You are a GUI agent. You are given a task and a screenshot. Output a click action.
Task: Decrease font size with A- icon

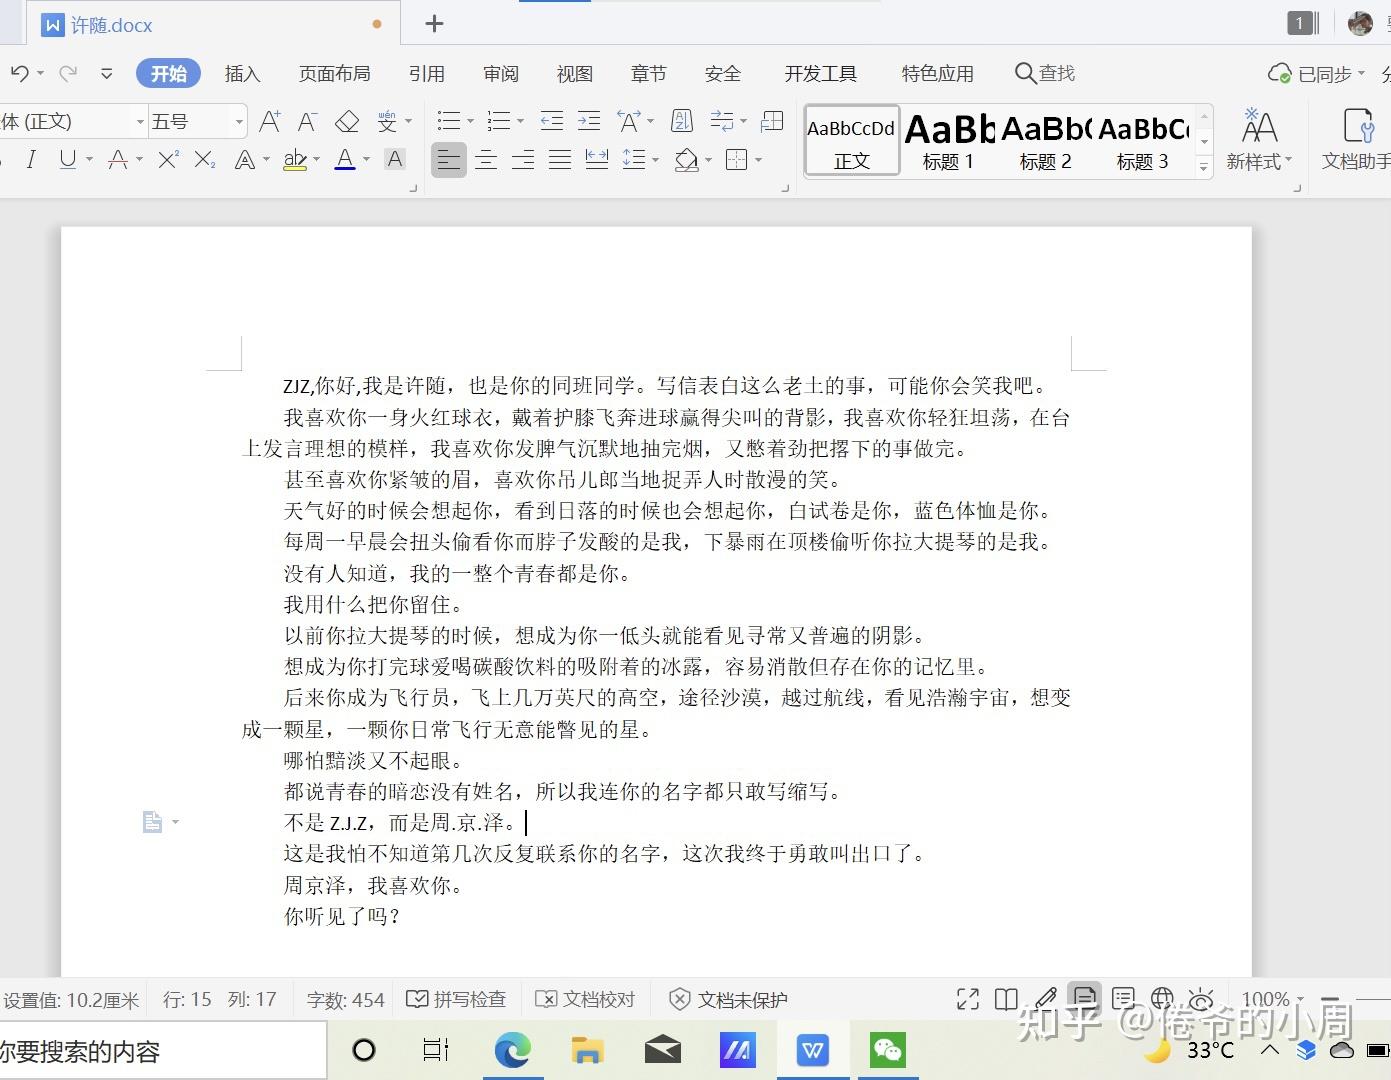pos(307,122)
